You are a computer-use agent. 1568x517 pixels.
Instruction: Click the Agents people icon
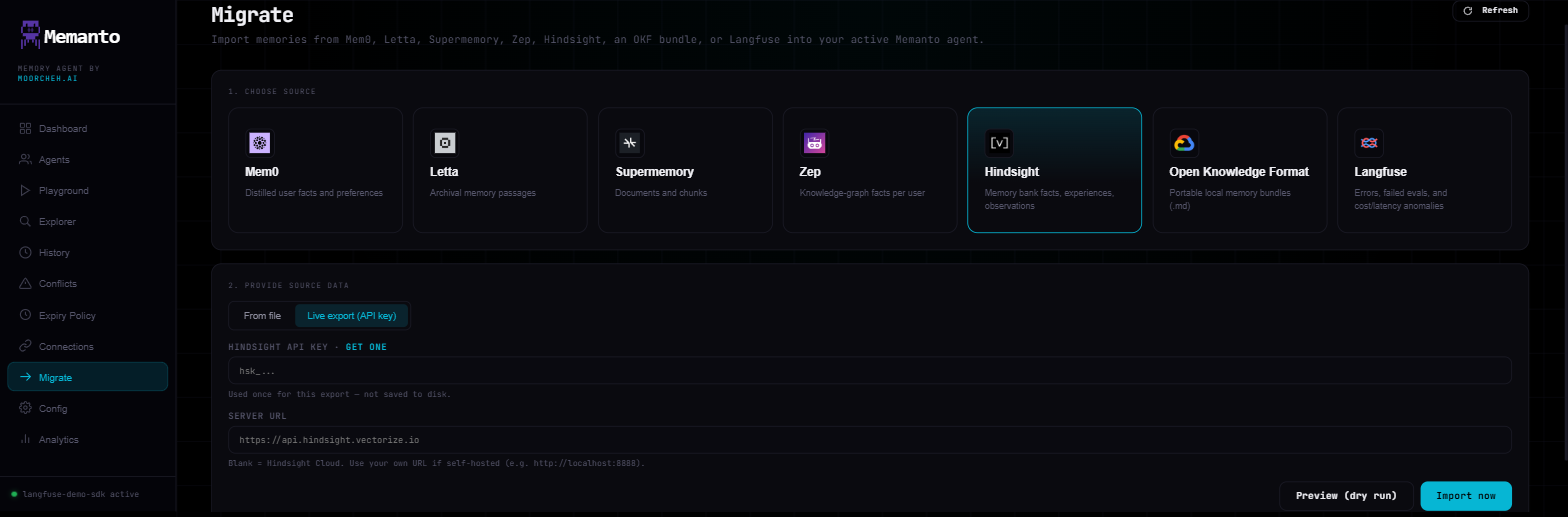click(25, 160)
